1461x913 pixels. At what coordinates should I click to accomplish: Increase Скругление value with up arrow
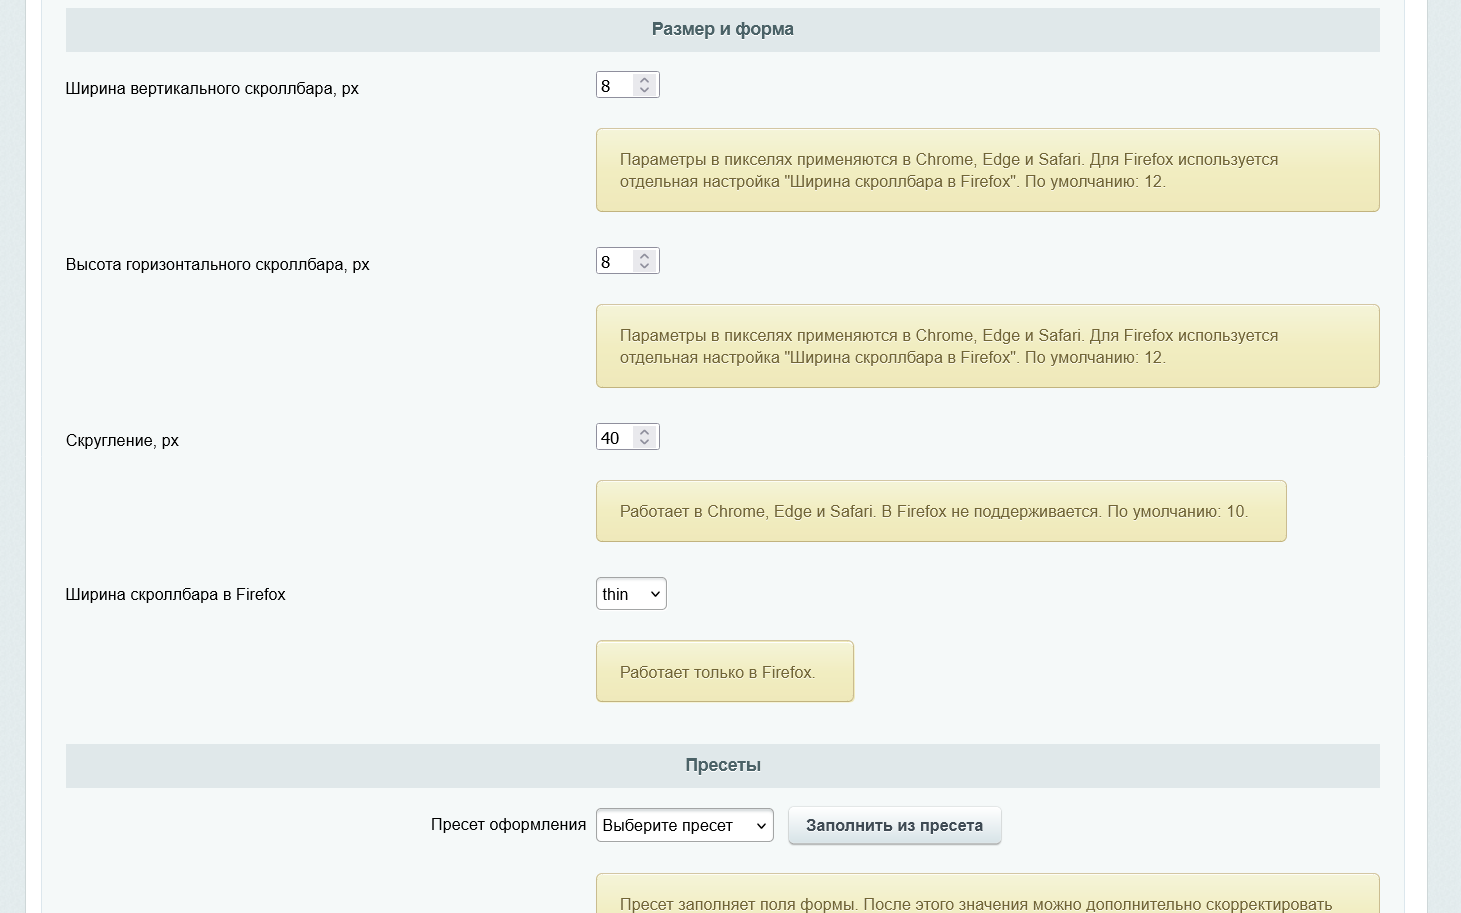[x=645, y=432]
